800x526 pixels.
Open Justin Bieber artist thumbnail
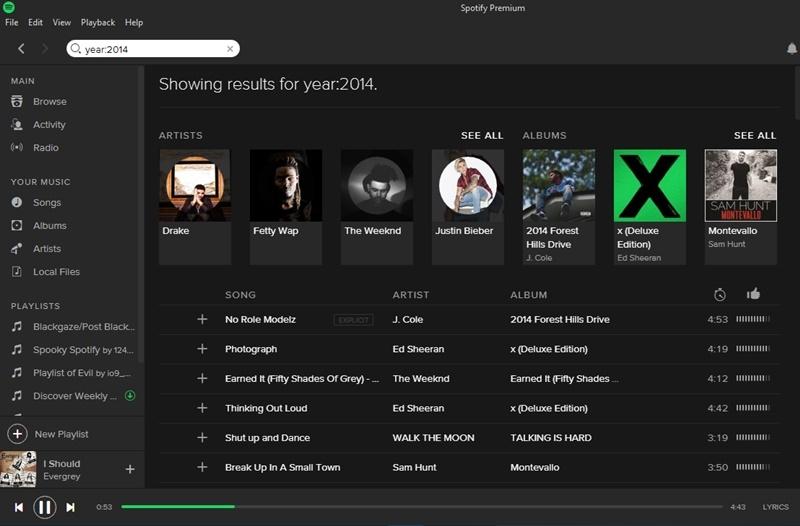click(467, 185)
